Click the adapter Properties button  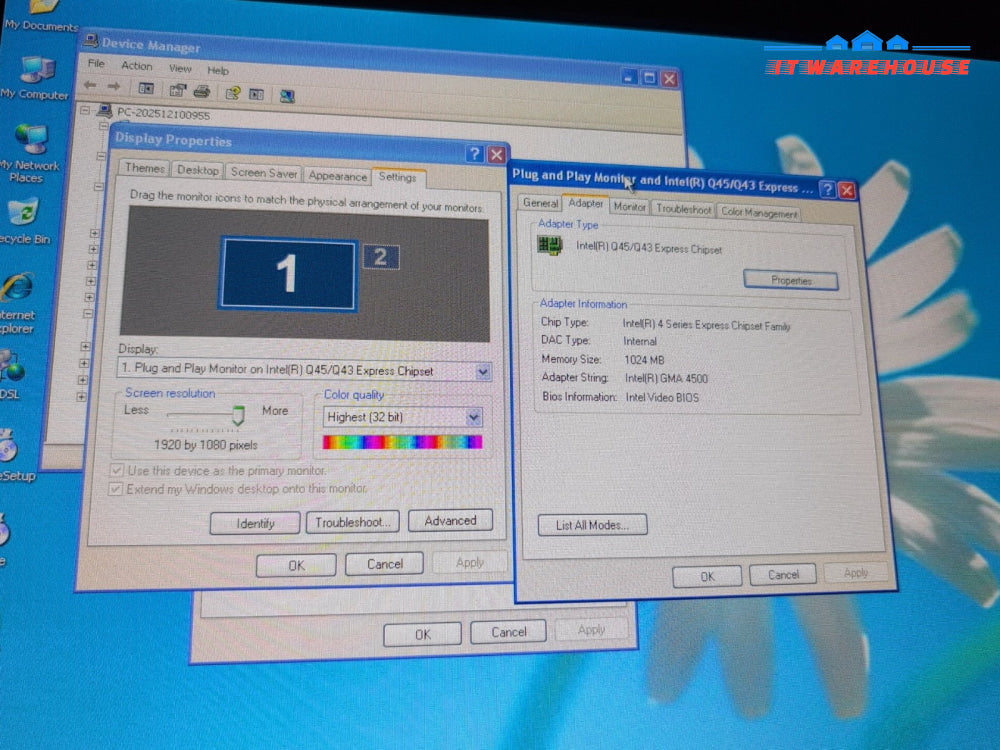pyautogui.click(x=791, y=281)
